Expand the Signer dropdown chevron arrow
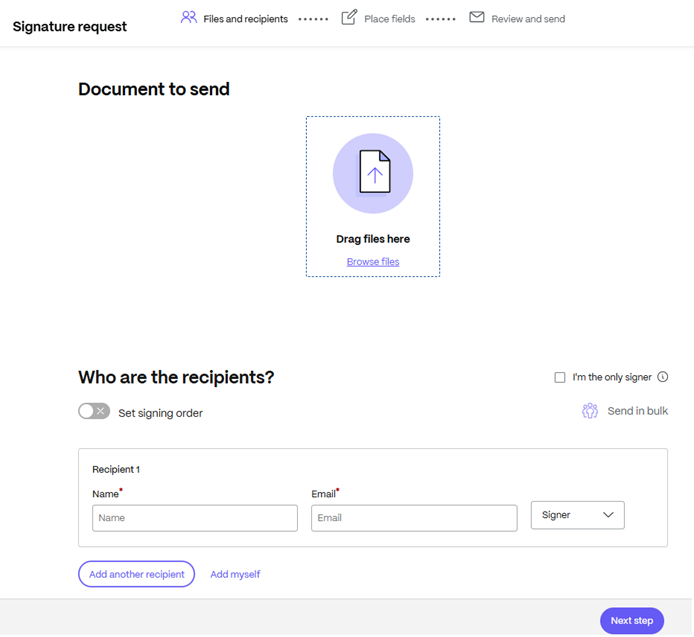The image size is (694, 637). pos(608,515)
